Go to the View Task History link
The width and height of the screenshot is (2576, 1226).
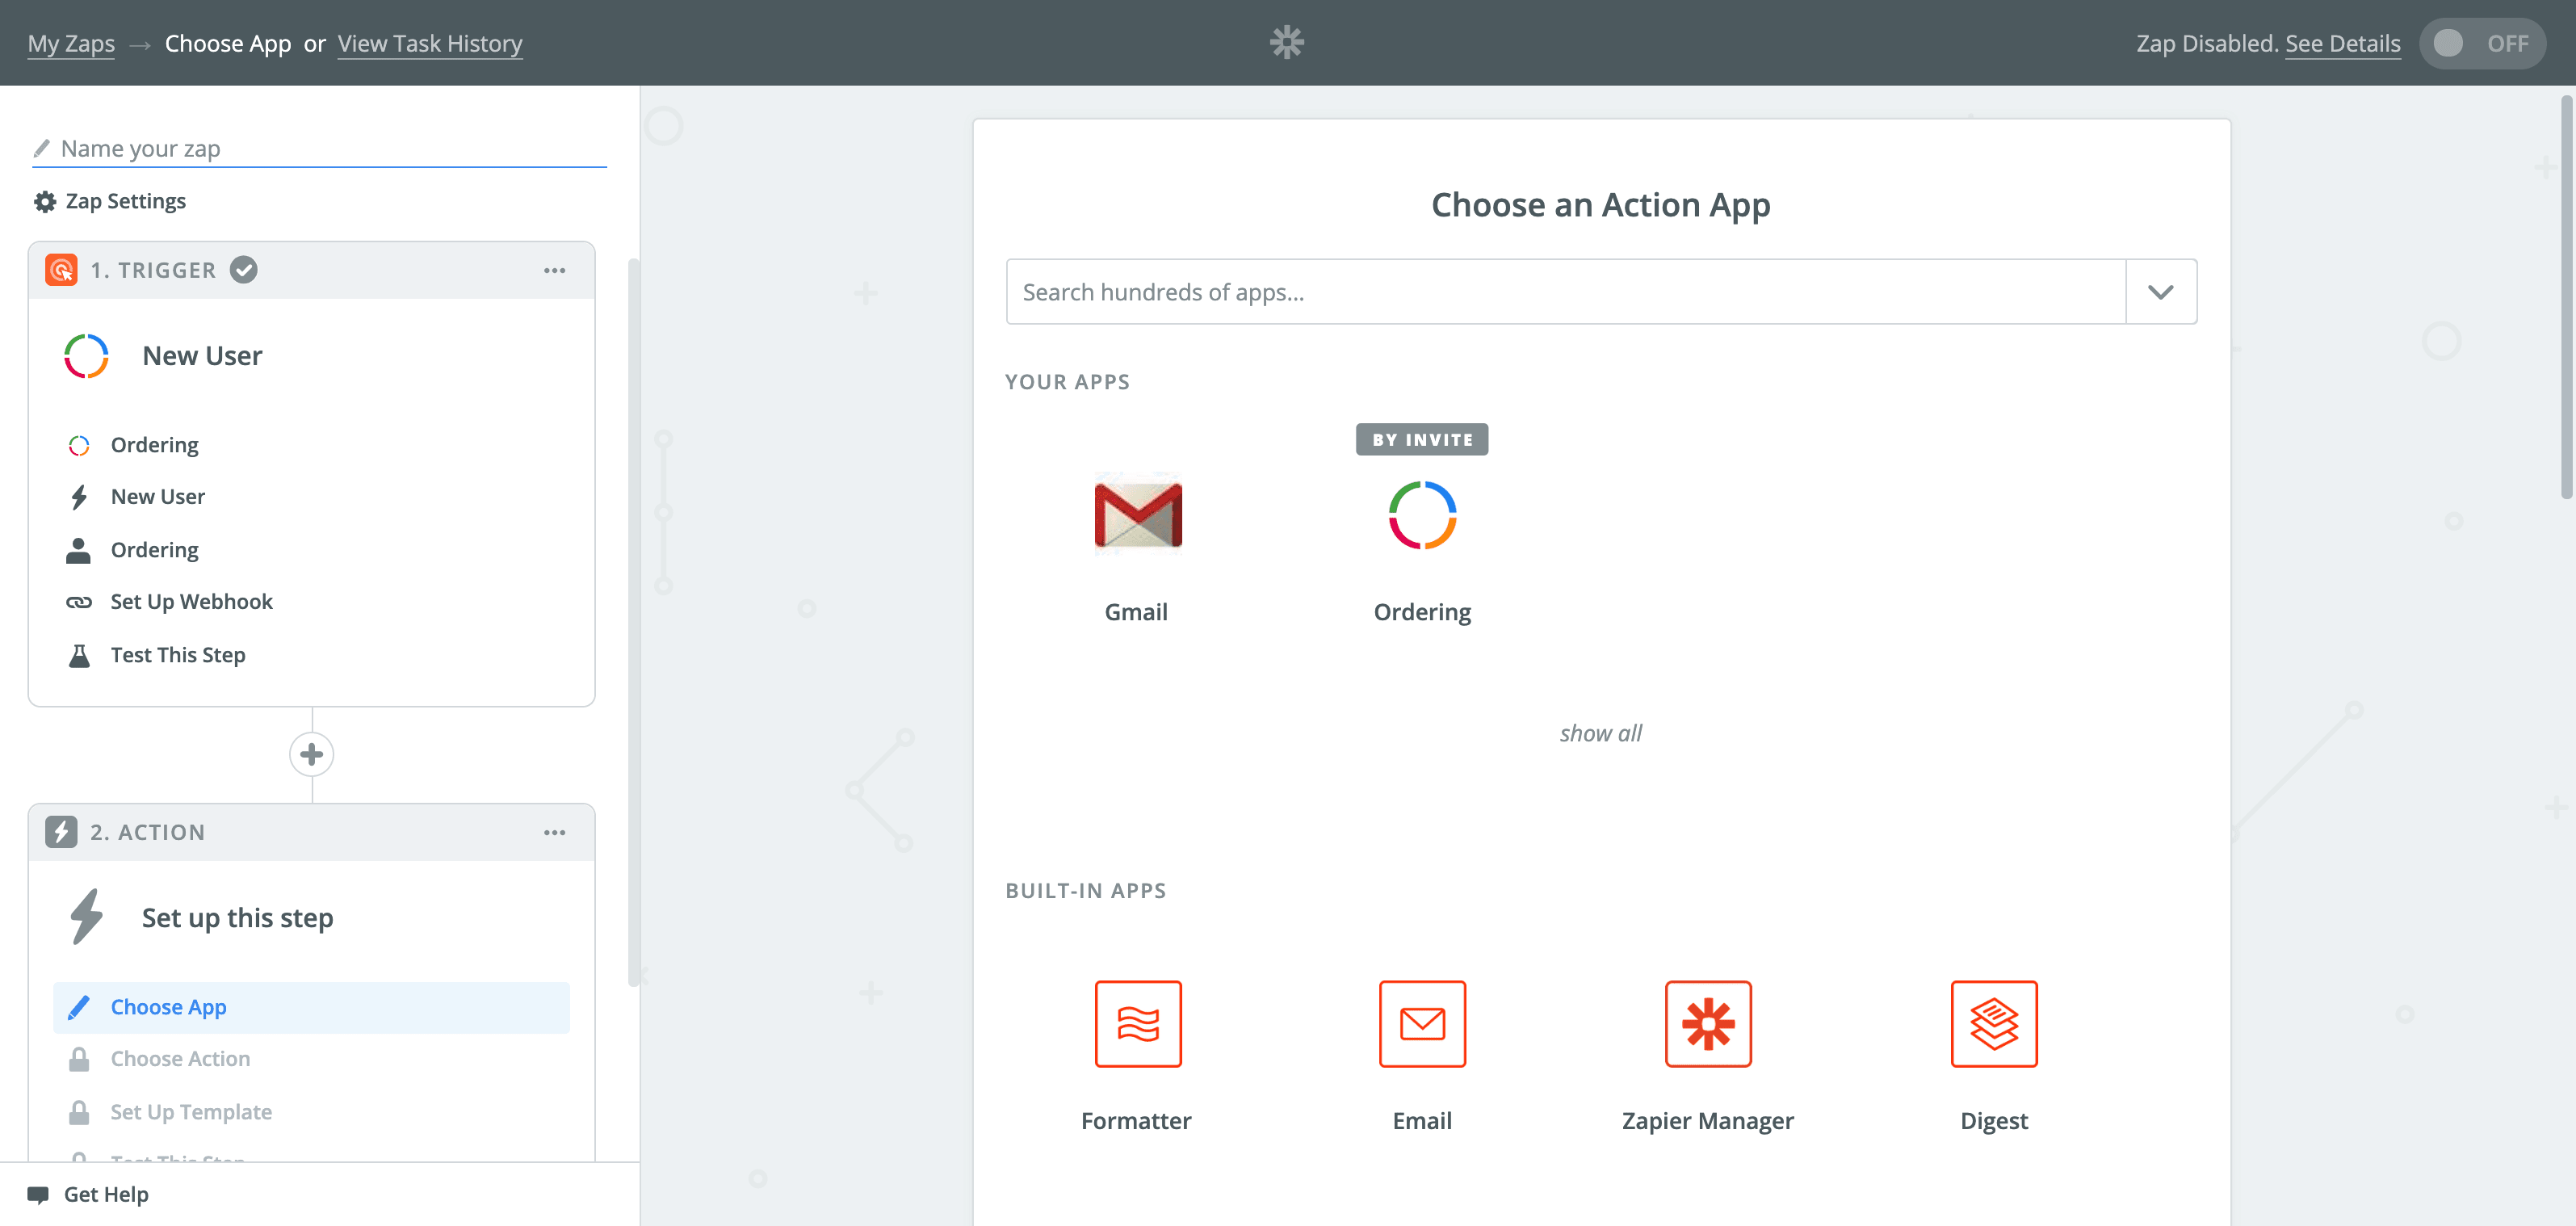pyautogui.click(x=429, y=43)
